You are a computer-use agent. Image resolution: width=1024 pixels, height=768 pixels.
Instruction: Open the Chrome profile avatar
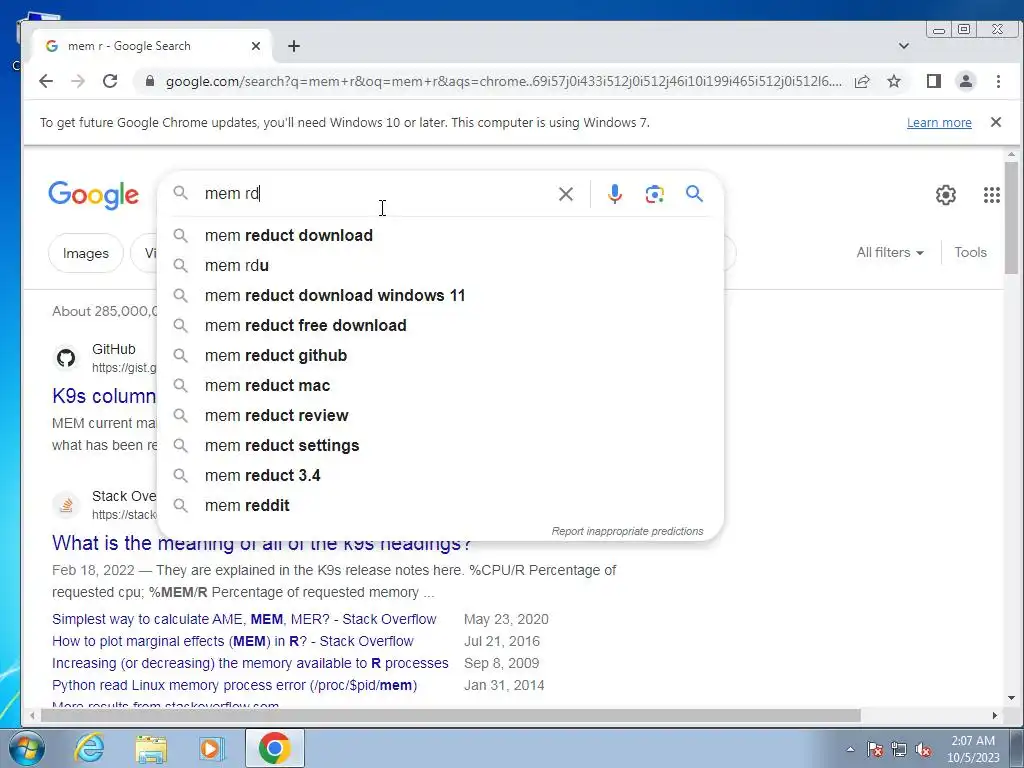pyautogui.click(x=966, y=81)
